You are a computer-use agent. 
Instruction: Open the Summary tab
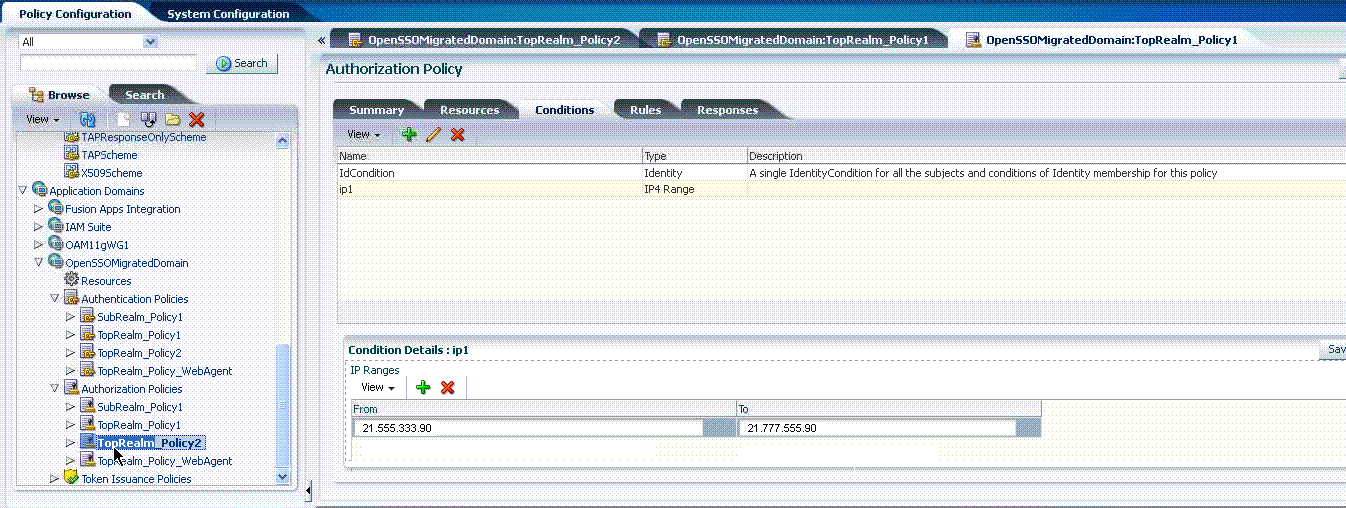(376, 110)
